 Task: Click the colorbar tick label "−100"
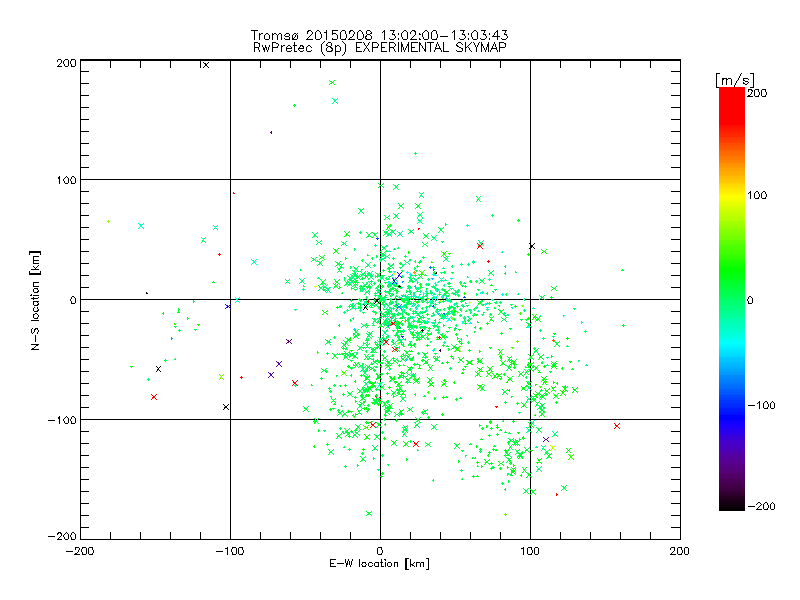pyautogui.click(x=761, y=405)
